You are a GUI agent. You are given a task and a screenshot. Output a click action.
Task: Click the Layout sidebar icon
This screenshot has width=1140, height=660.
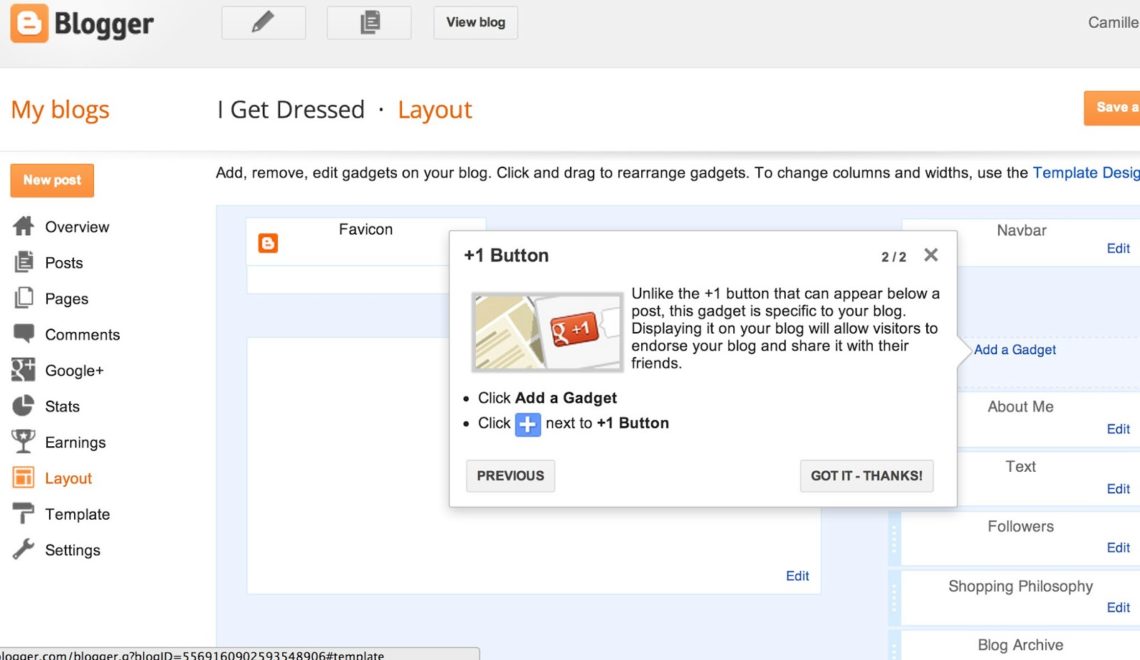pos(23,478)
